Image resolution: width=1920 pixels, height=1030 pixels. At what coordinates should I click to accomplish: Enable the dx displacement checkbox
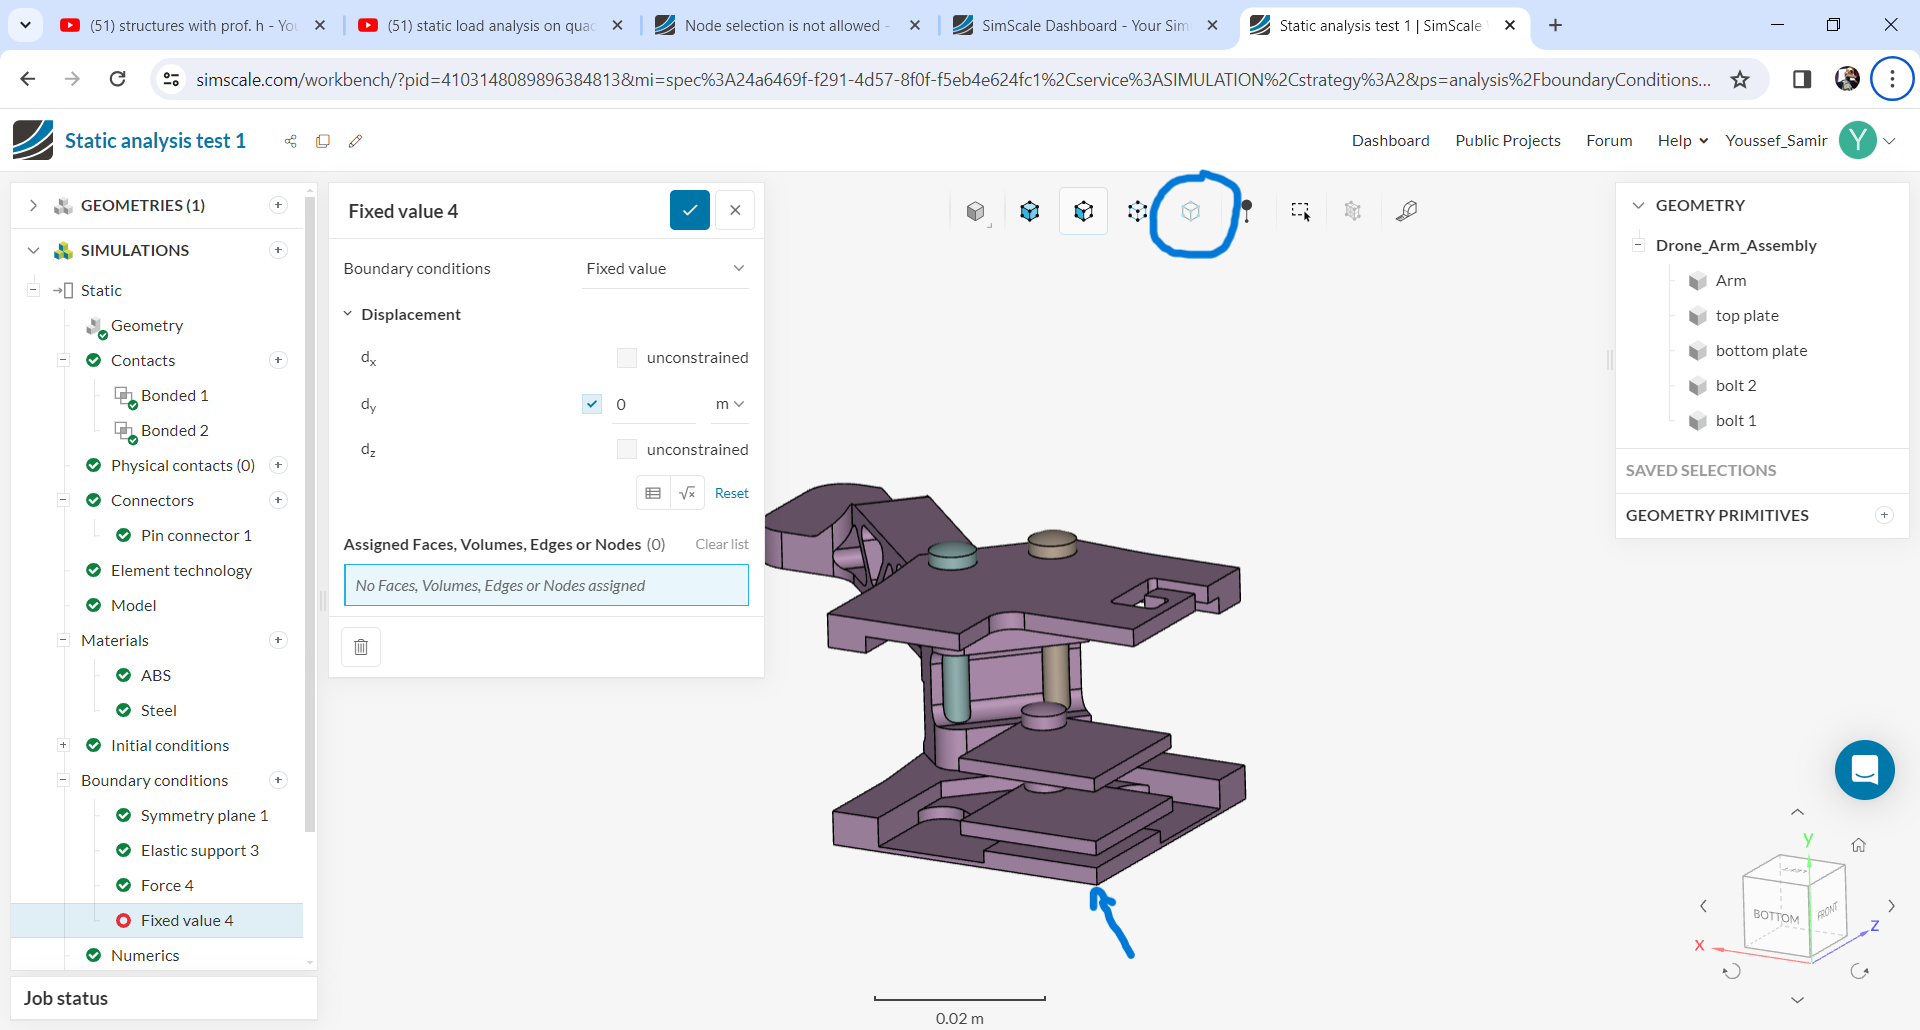pos(627,358)
